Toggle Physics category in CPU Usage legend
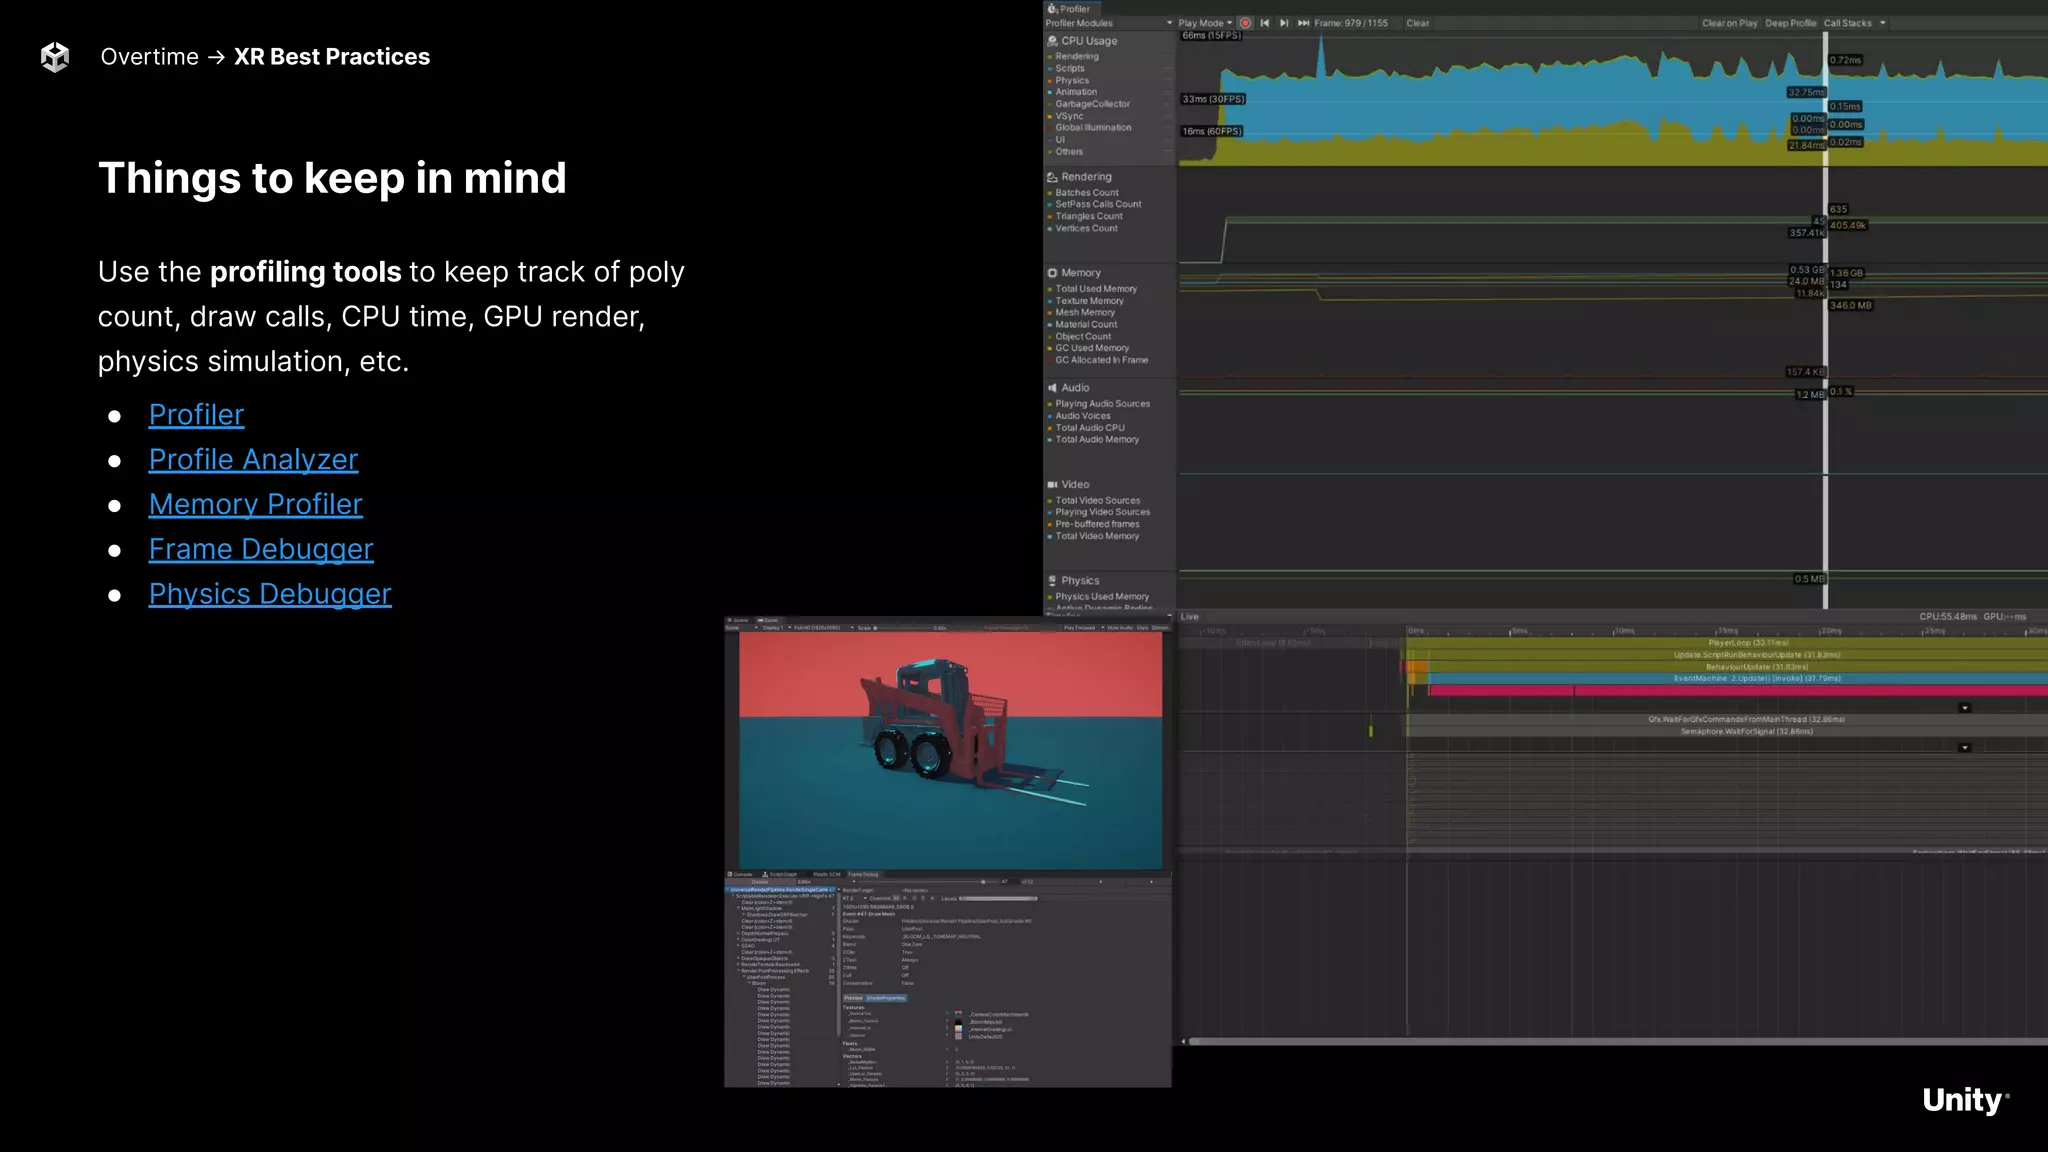 point(1068,81)
